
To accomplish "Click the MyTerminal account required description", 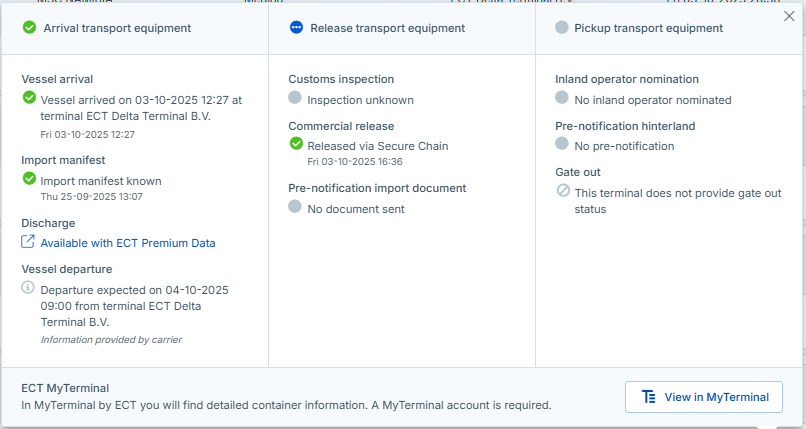I will pyautogui.click(x=286, y=405).
